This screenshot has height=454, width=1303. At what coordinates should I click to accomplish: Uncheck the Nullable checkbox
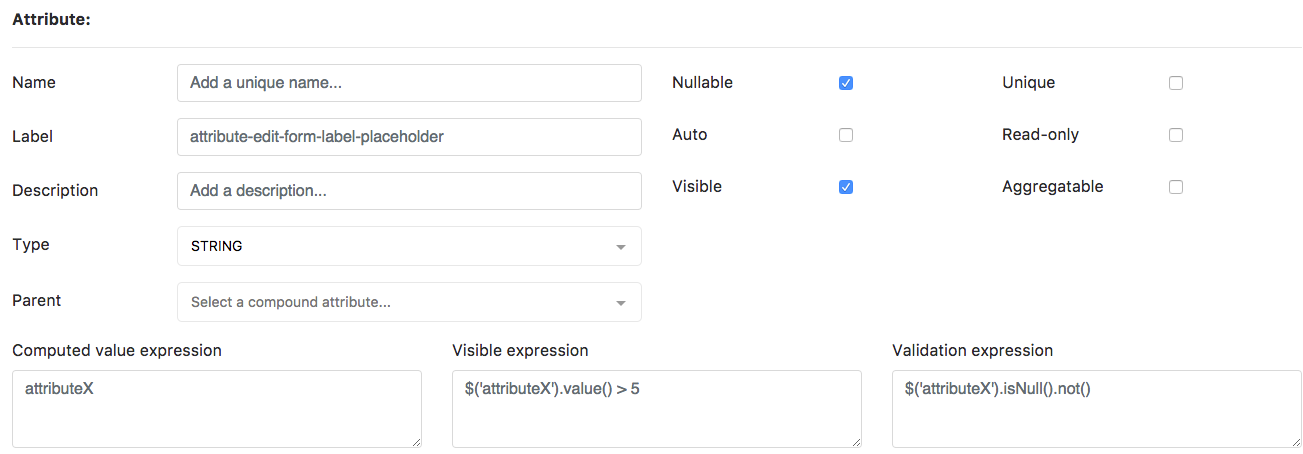point(846,83)
